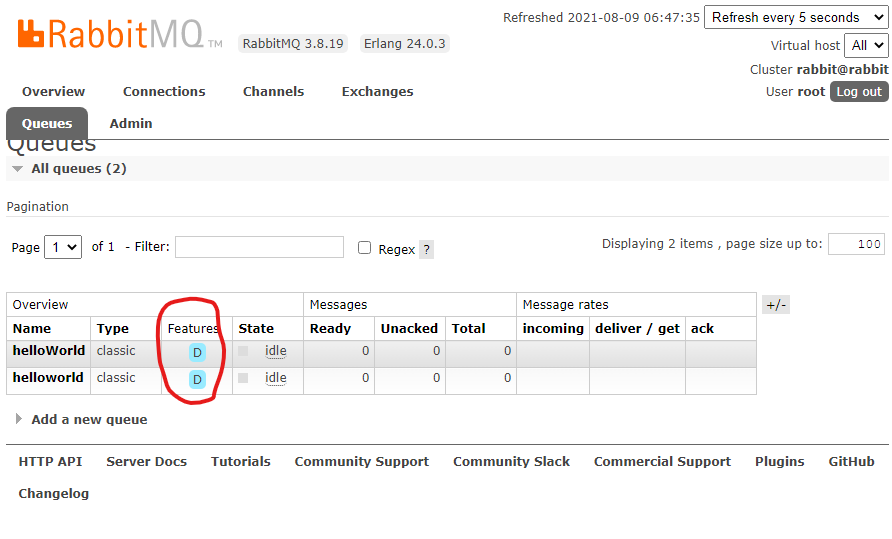Switch to the Channels tab

tap(273, 92)
